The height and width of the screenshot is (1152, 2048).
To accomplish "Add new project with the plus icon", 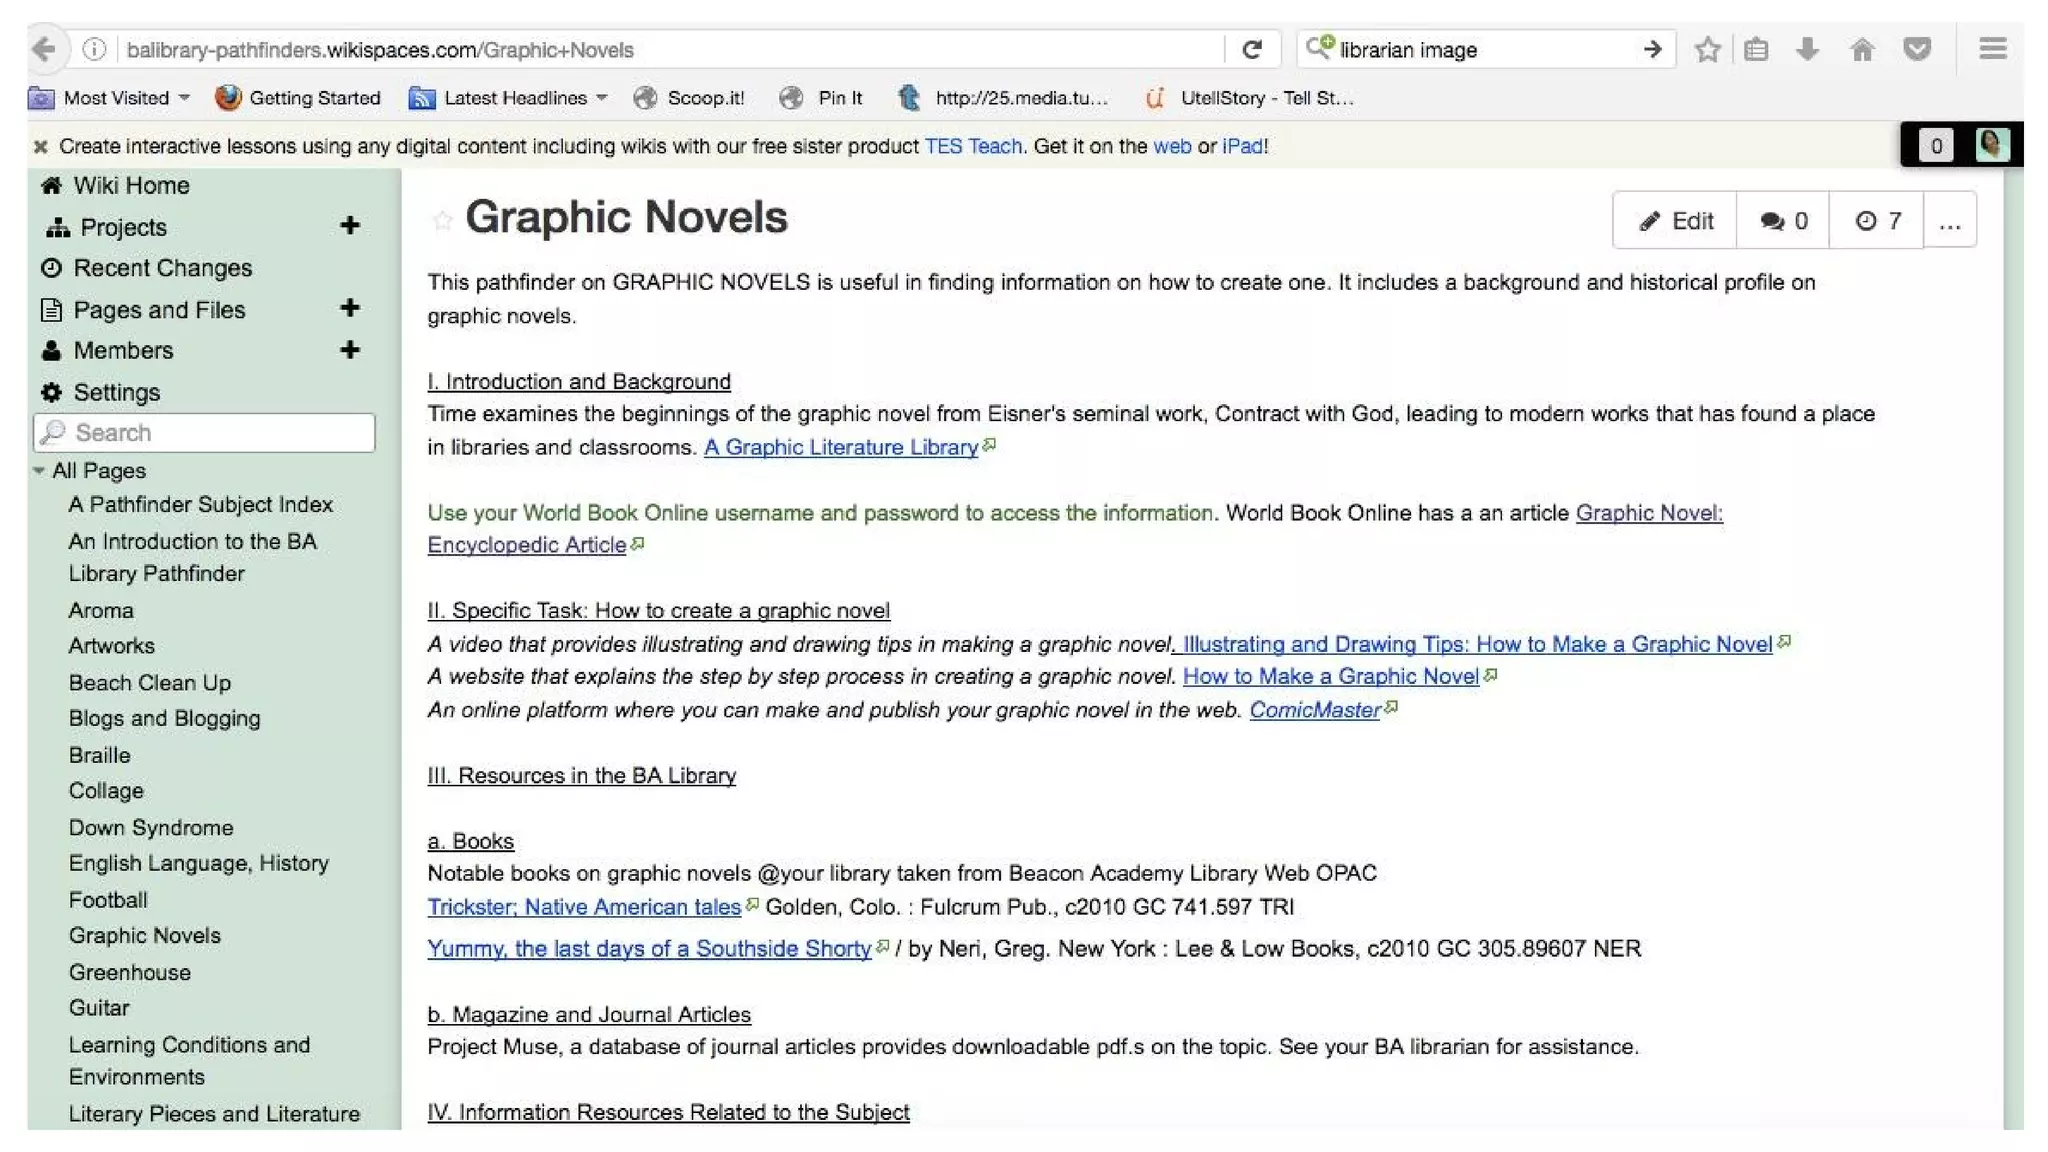I will [349, 226].
